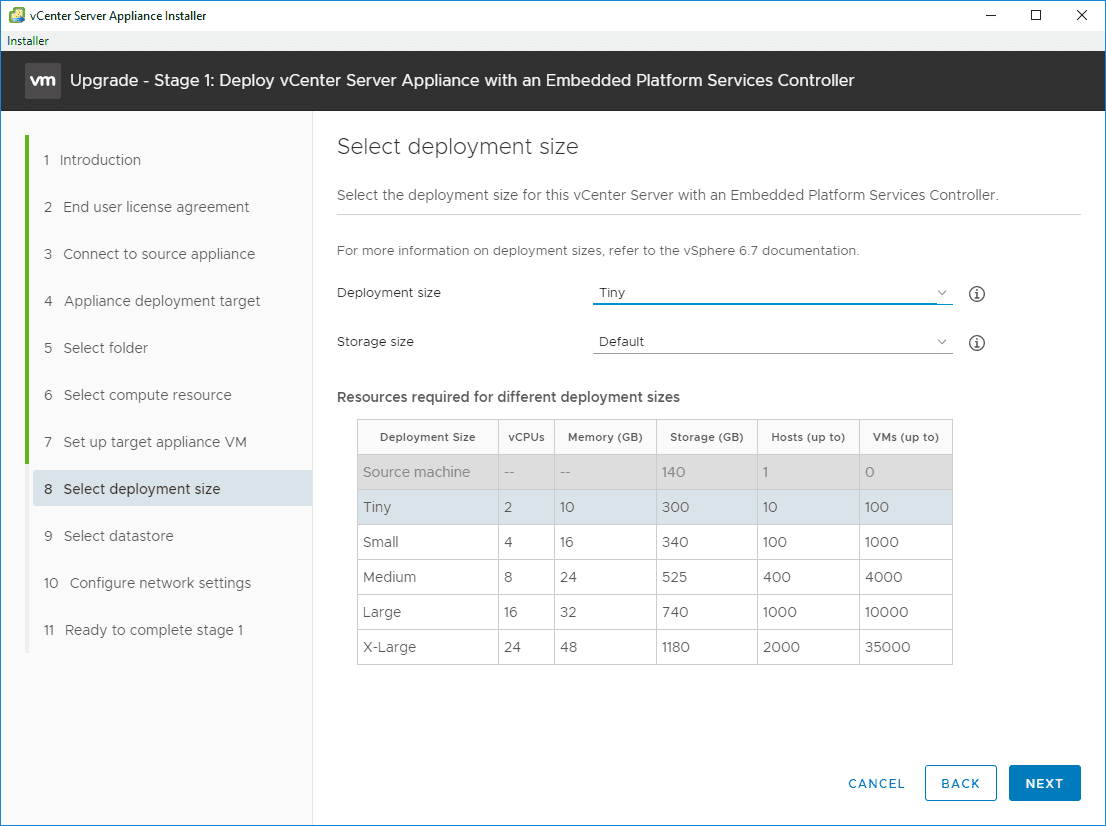Click the NEXT button

[x=1044, y=783]
